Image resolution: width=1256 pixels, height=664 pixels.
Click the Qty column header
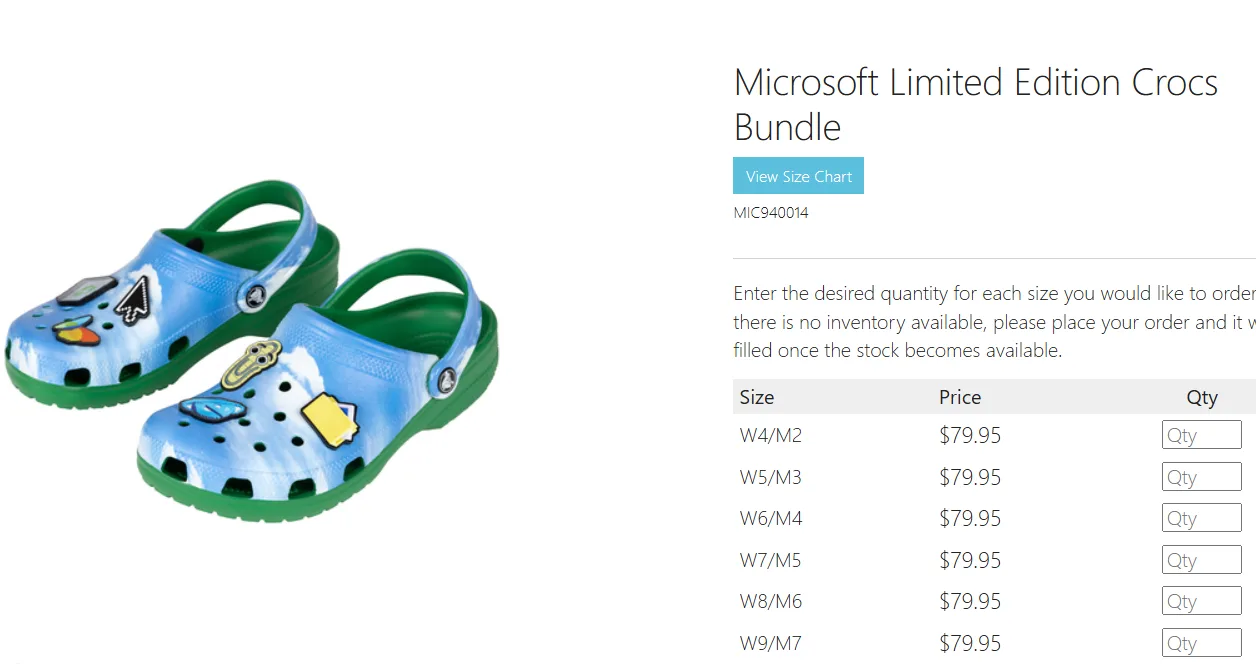1201,397
